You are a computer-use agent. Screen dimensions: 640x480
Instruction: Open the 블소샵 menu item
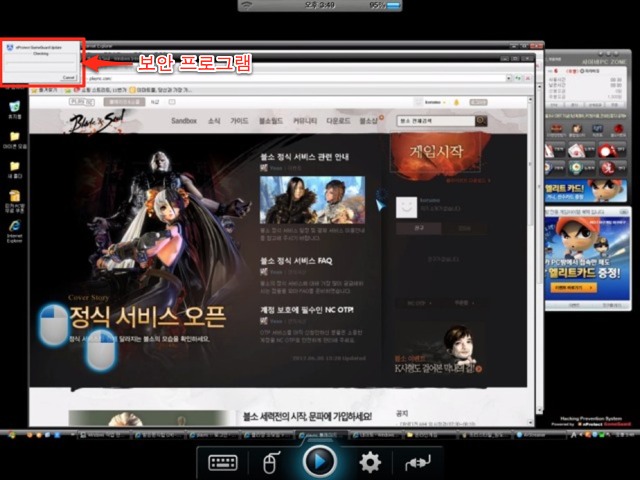click(369, 120)
